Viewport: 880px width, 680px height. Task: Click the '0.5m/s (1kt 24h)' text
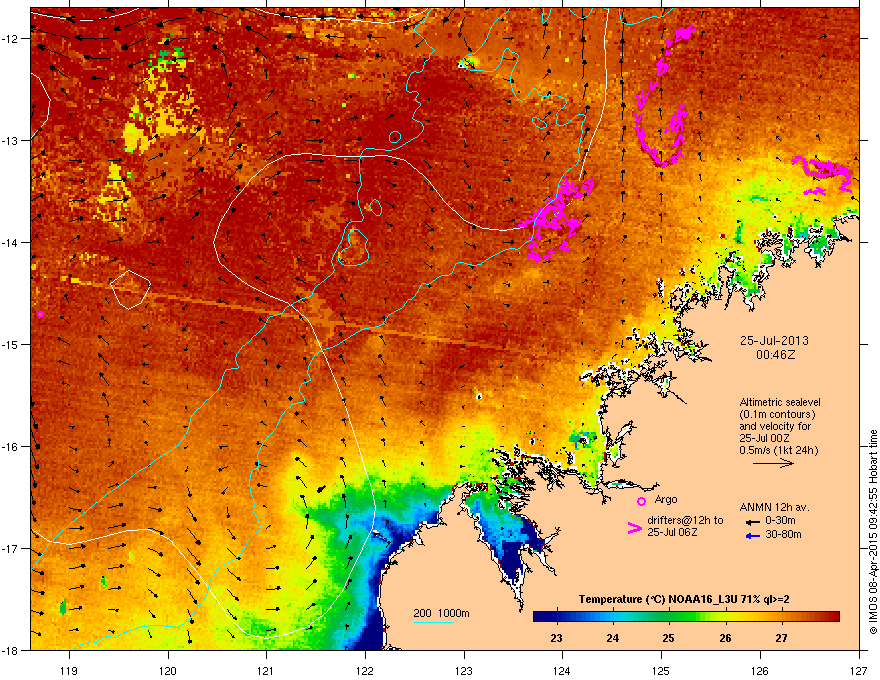[x=778, y=450]
